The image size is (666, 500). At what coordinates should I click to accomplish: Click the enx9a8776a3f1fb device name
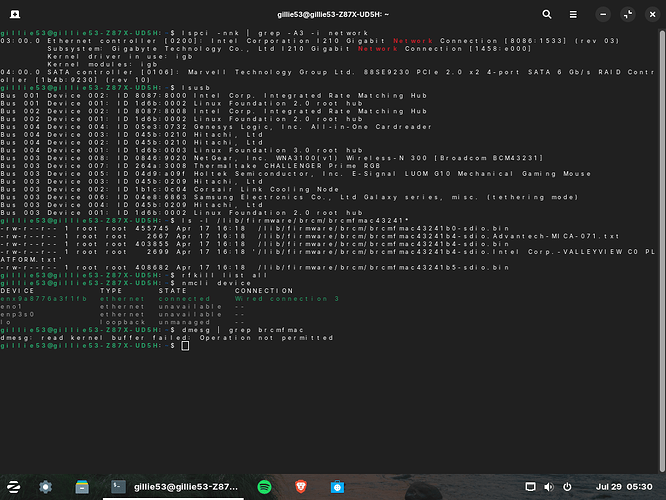coord(44,299)
